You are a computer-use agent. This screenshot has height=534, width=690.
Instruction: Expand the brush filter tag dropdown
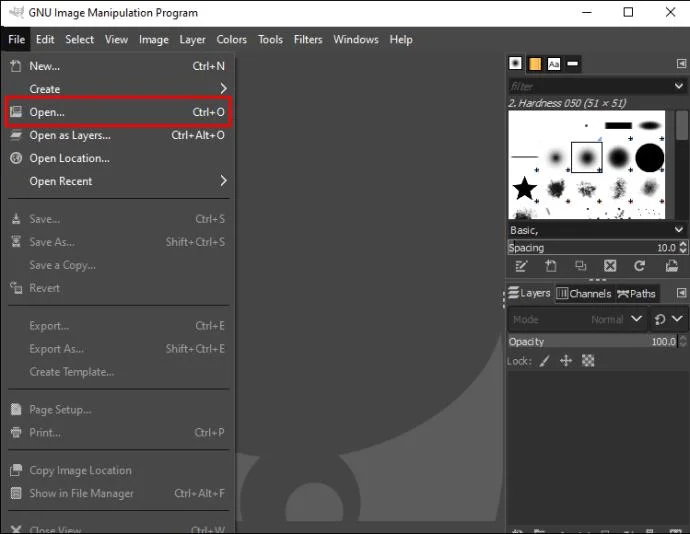point(679,86)
